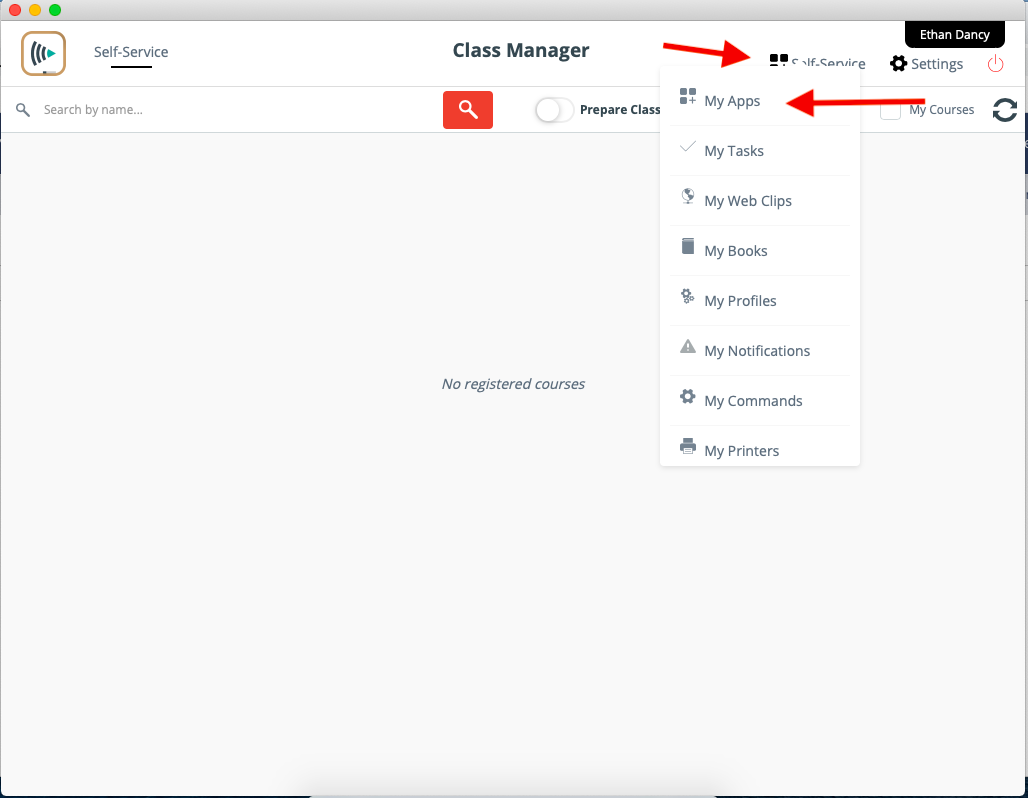The width and height of the screenshot is (1028, 798).
Task: Click the My Books book icon
Action: (x=688, y=246)
